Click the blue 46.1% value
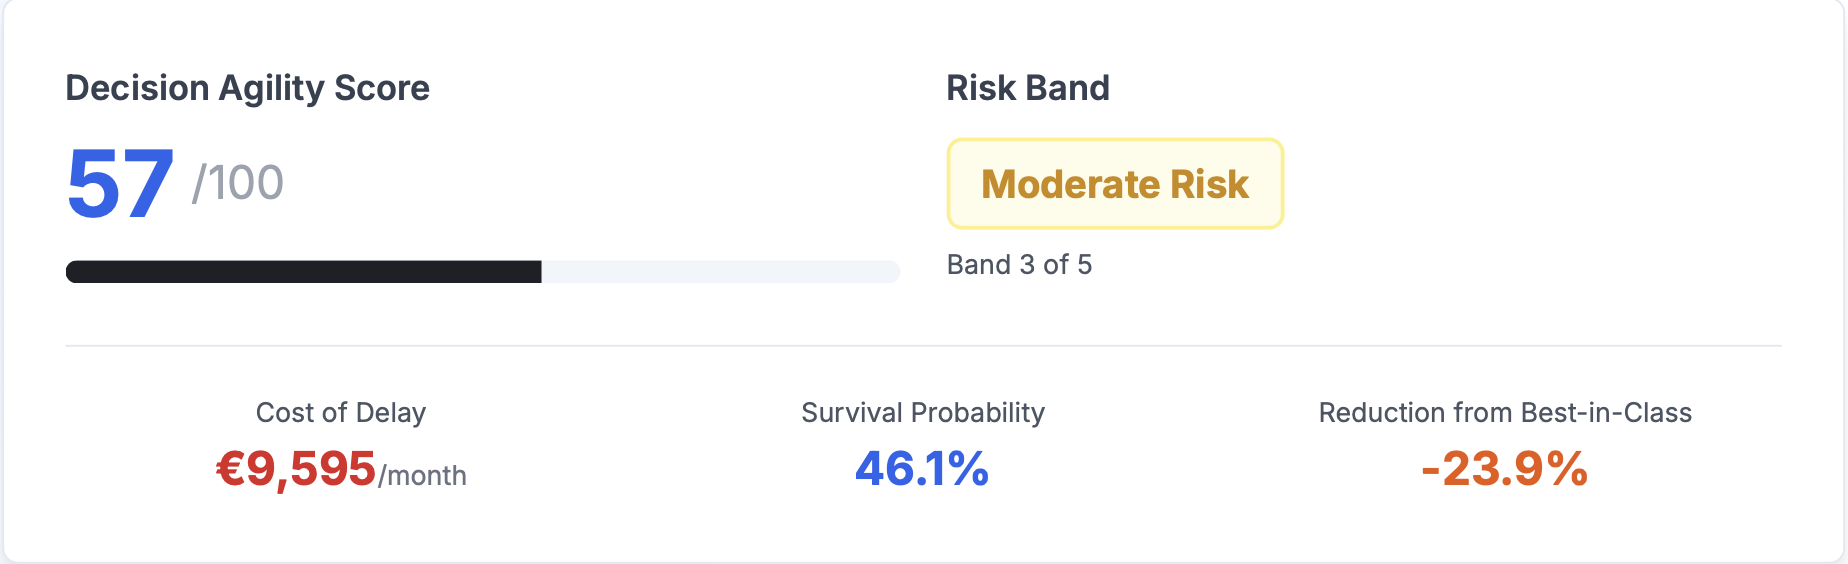The height and width of the screenshot is (564, 1848). [922, 469]
